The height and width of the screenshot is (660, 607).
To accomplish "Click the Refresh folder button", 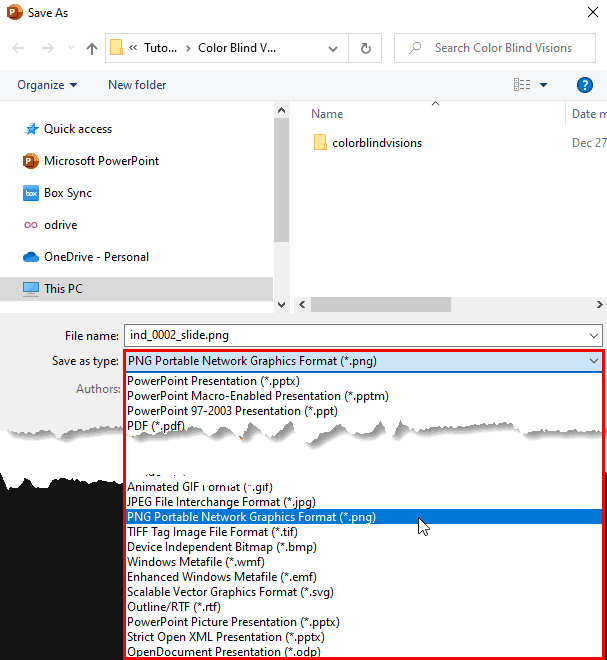I will coord(366,48).
